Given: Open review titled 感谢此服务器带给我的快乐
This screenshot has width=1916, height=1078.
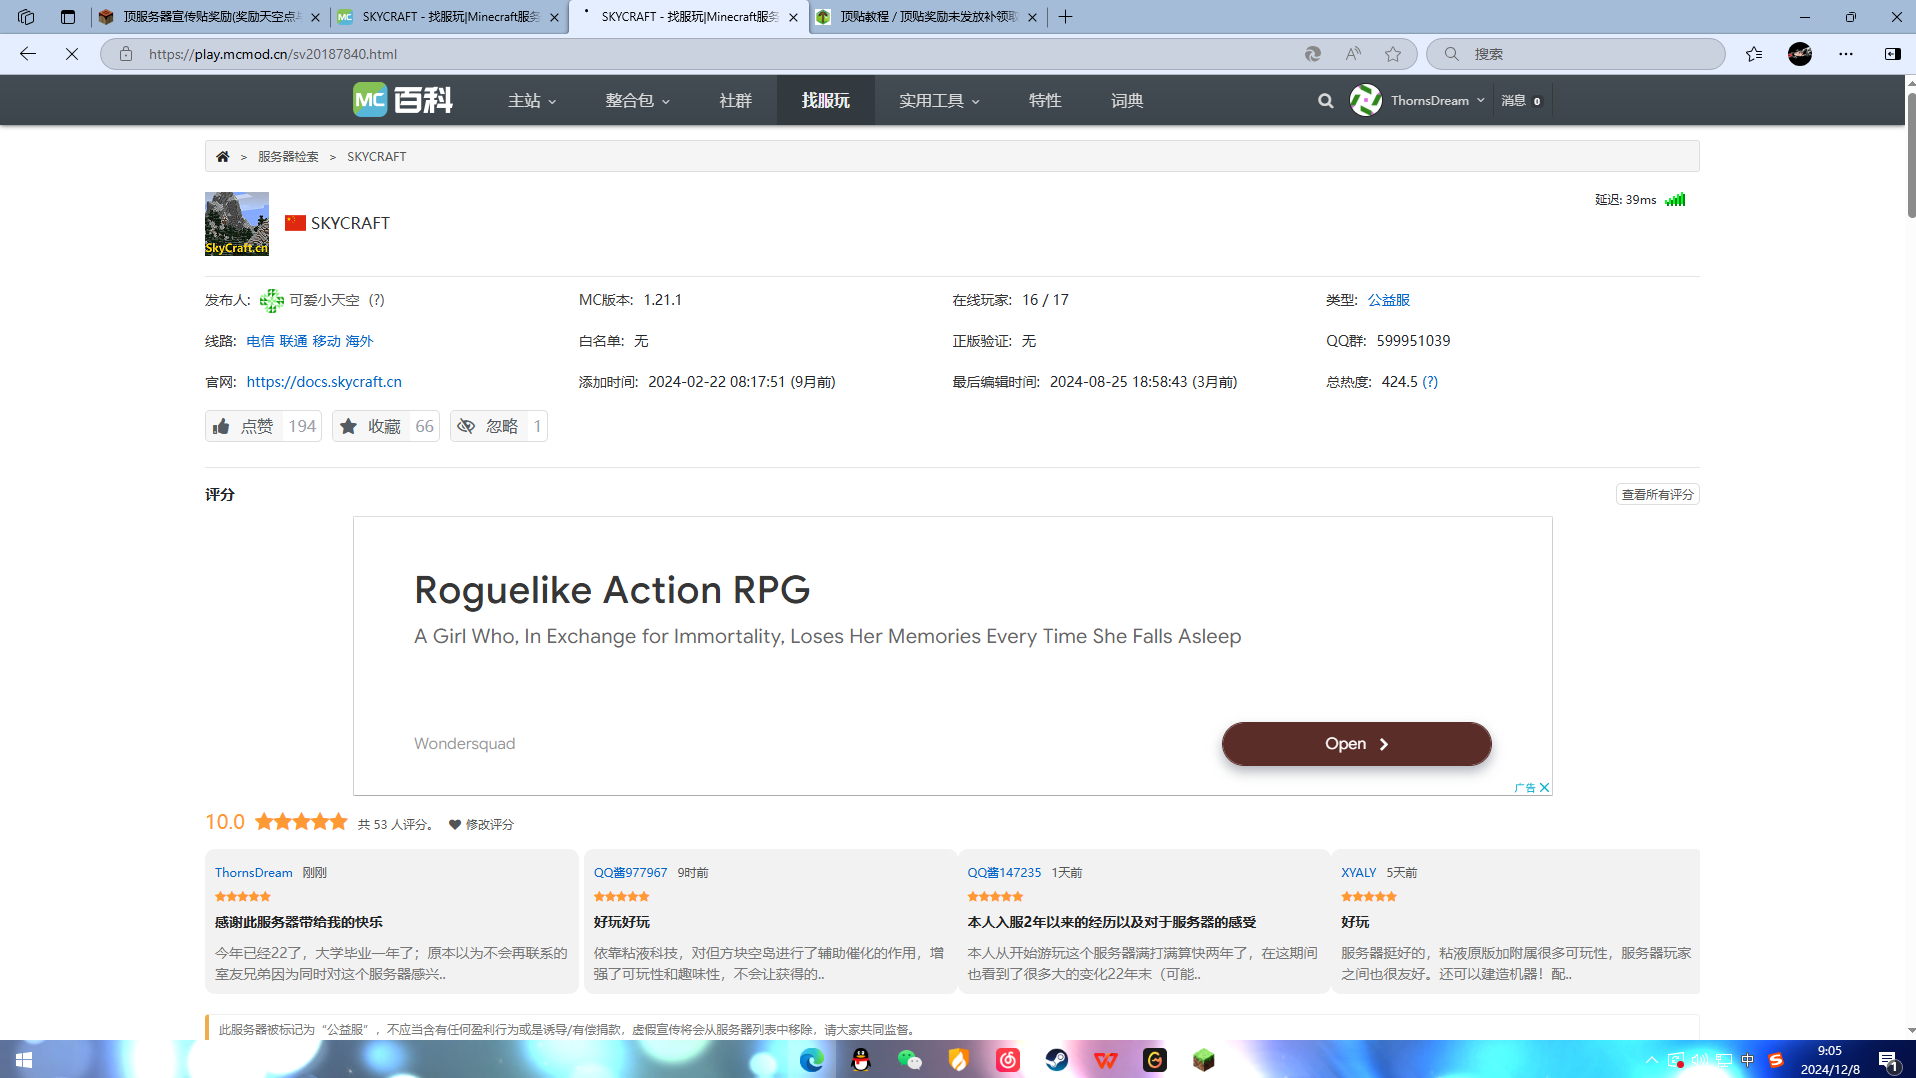Looking at the screenshot, I should (299, 922).
